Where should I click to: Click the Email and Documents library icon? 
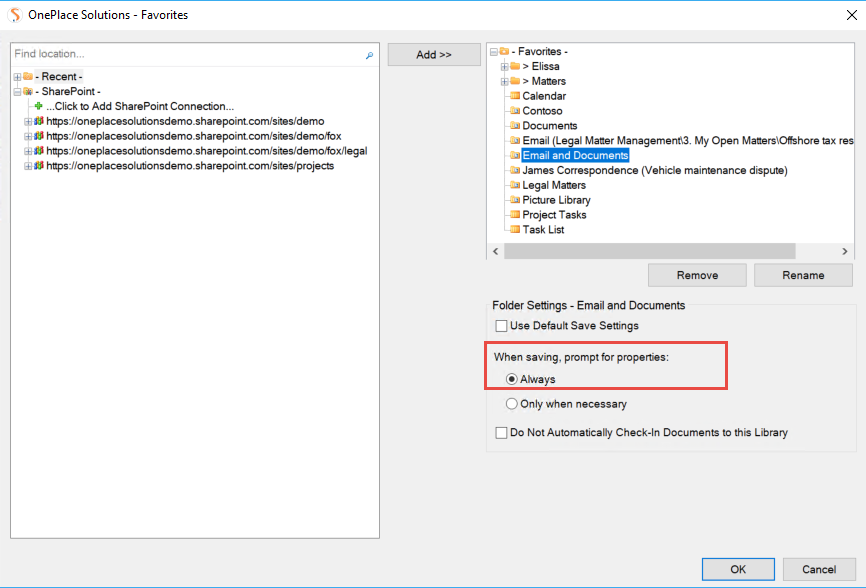coord(515,156)
